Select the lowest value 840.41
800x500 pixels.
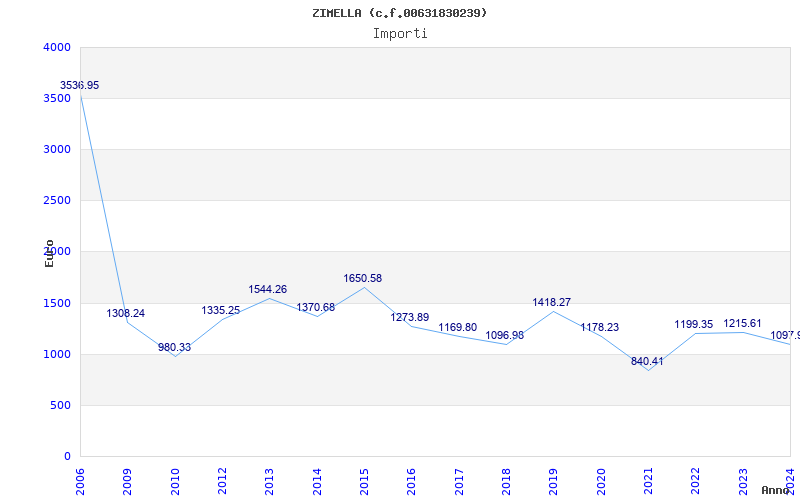[647, 361]
